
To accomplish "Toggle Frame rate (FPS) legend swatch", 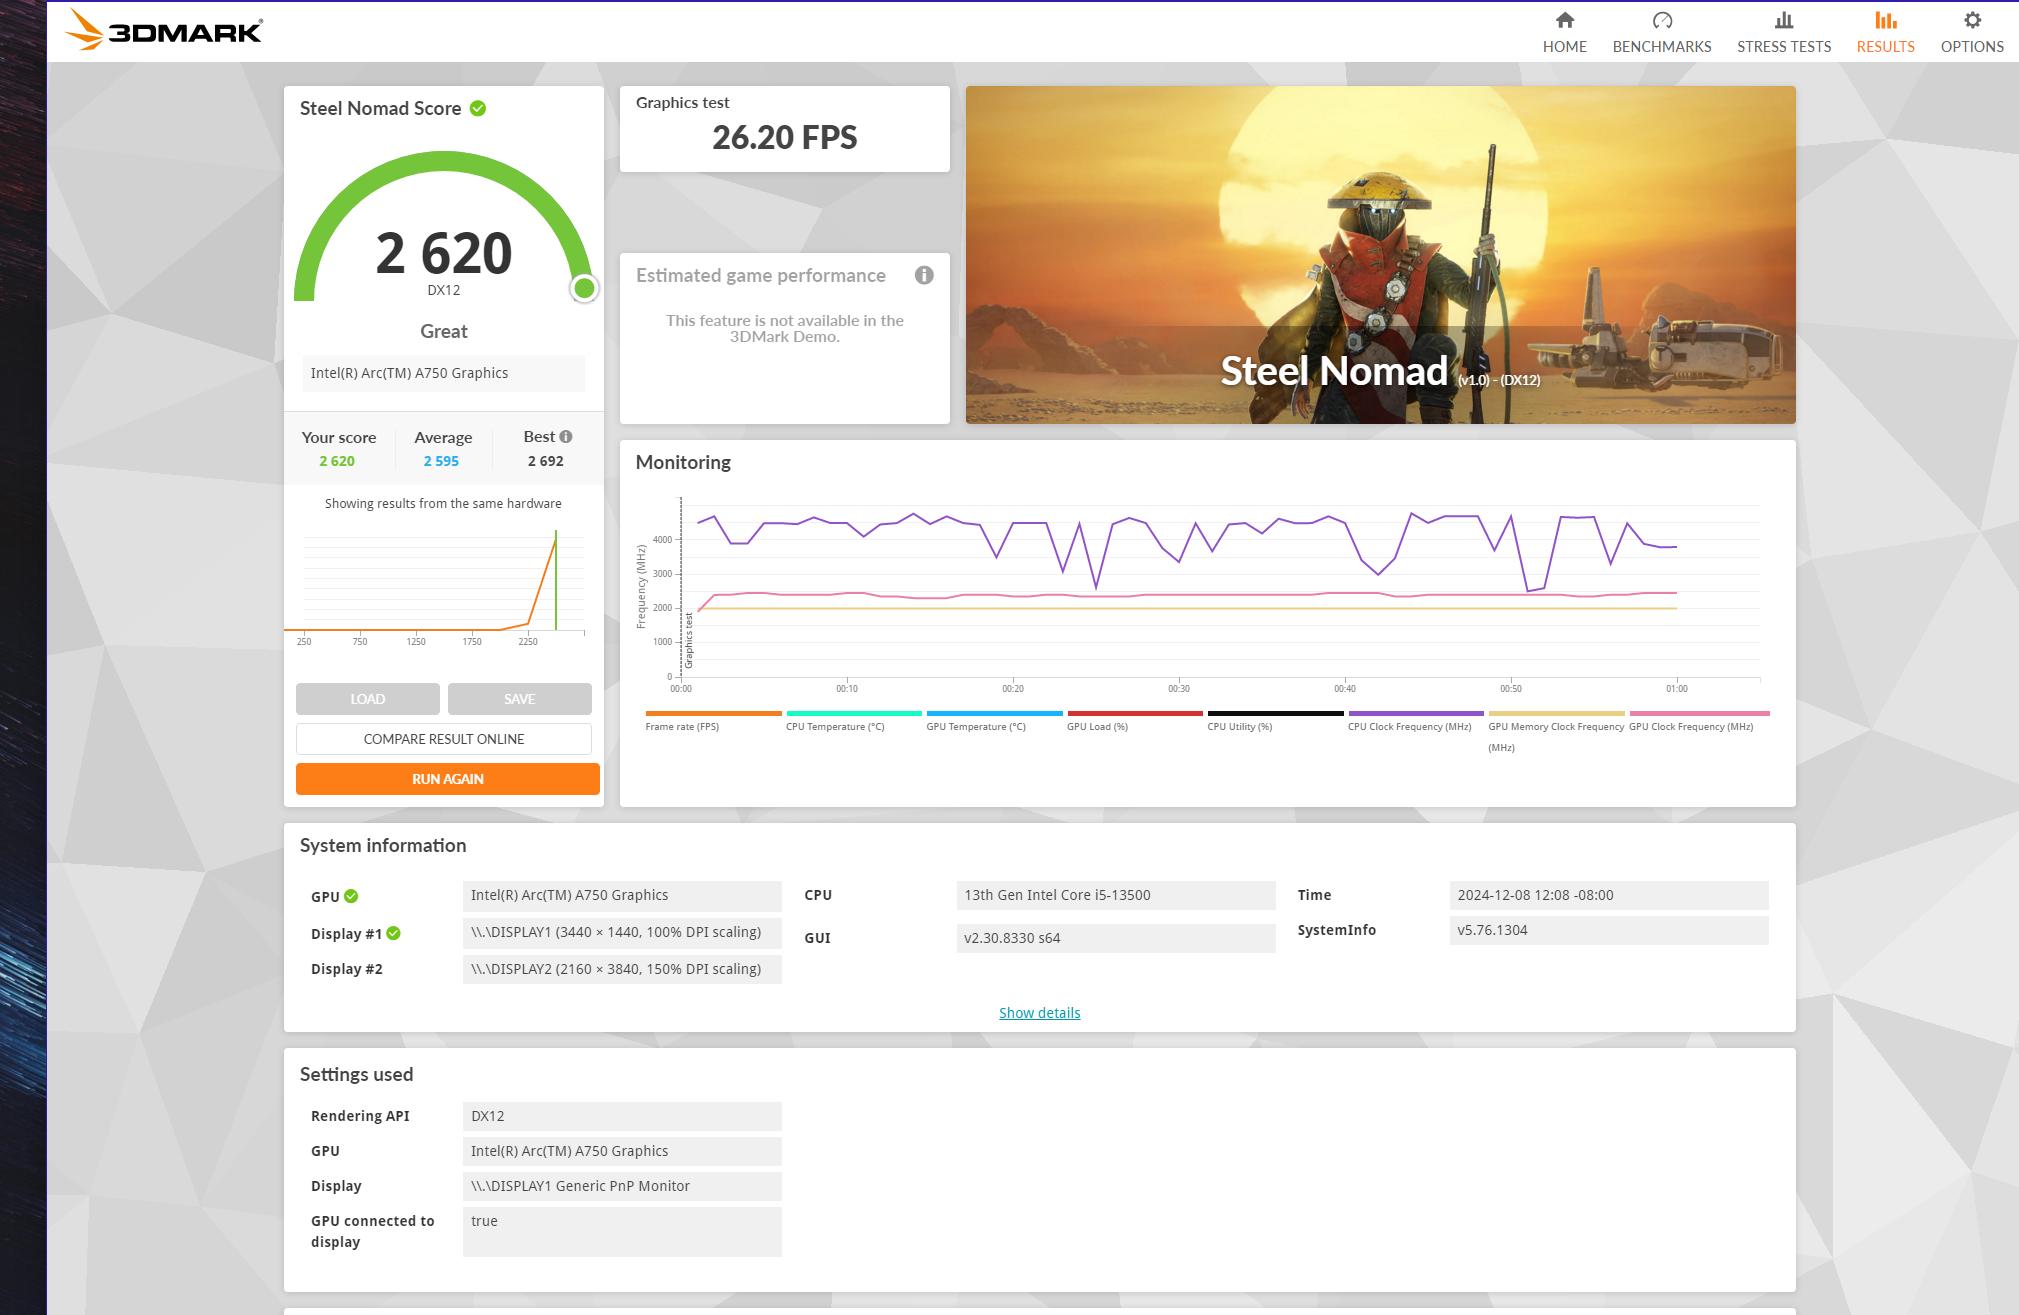I will click(714, 713).
